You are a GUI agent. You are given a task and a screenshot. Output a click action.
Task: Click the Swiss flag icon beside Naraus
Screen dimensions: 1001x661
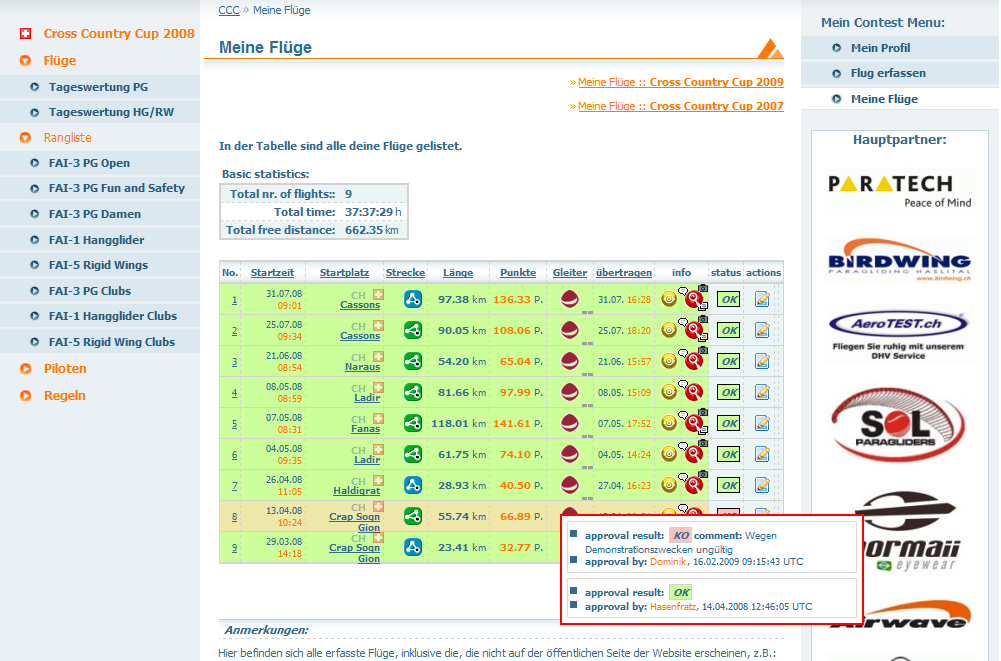tap(379, 356)
